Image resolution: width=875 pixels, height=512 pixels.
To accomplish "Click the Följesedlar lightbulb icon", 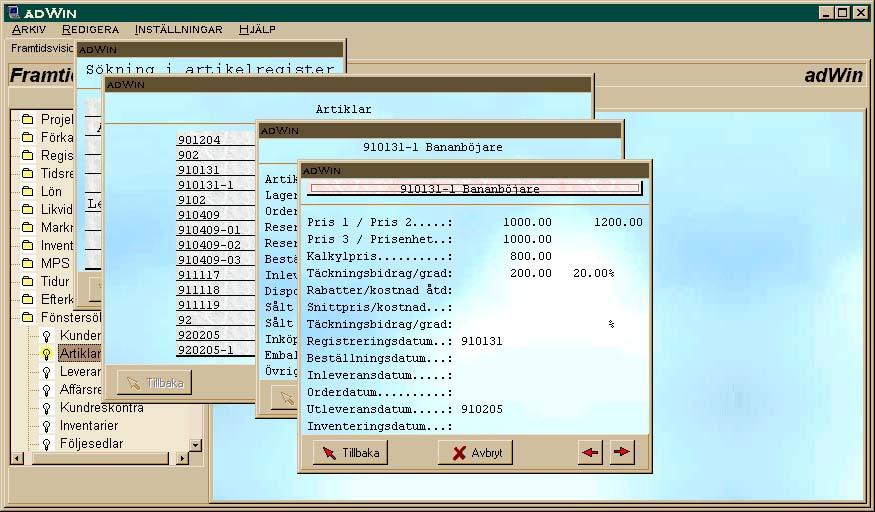I will (x=47, y=444).
